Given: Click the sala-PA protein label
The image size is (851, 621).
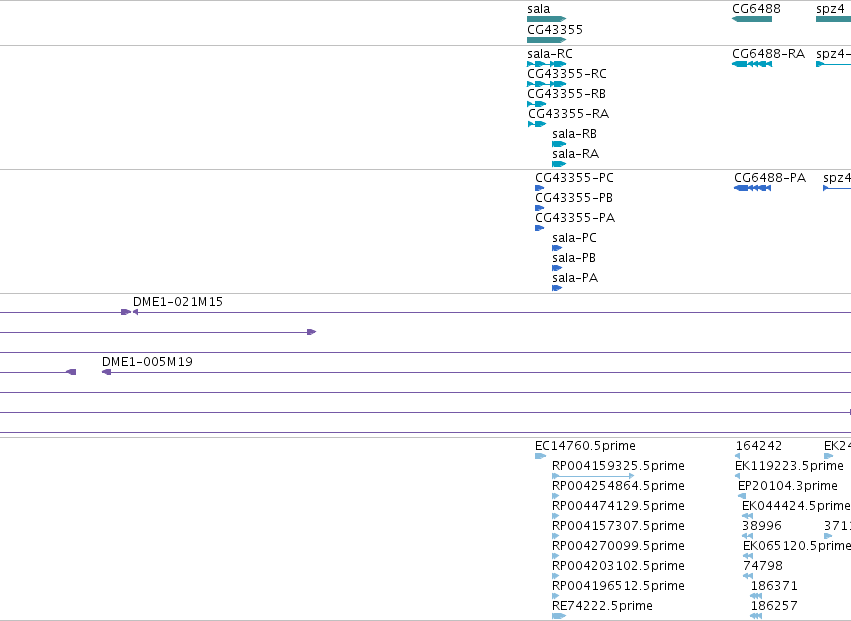Looking at the screenshot, I should (575, 278).
